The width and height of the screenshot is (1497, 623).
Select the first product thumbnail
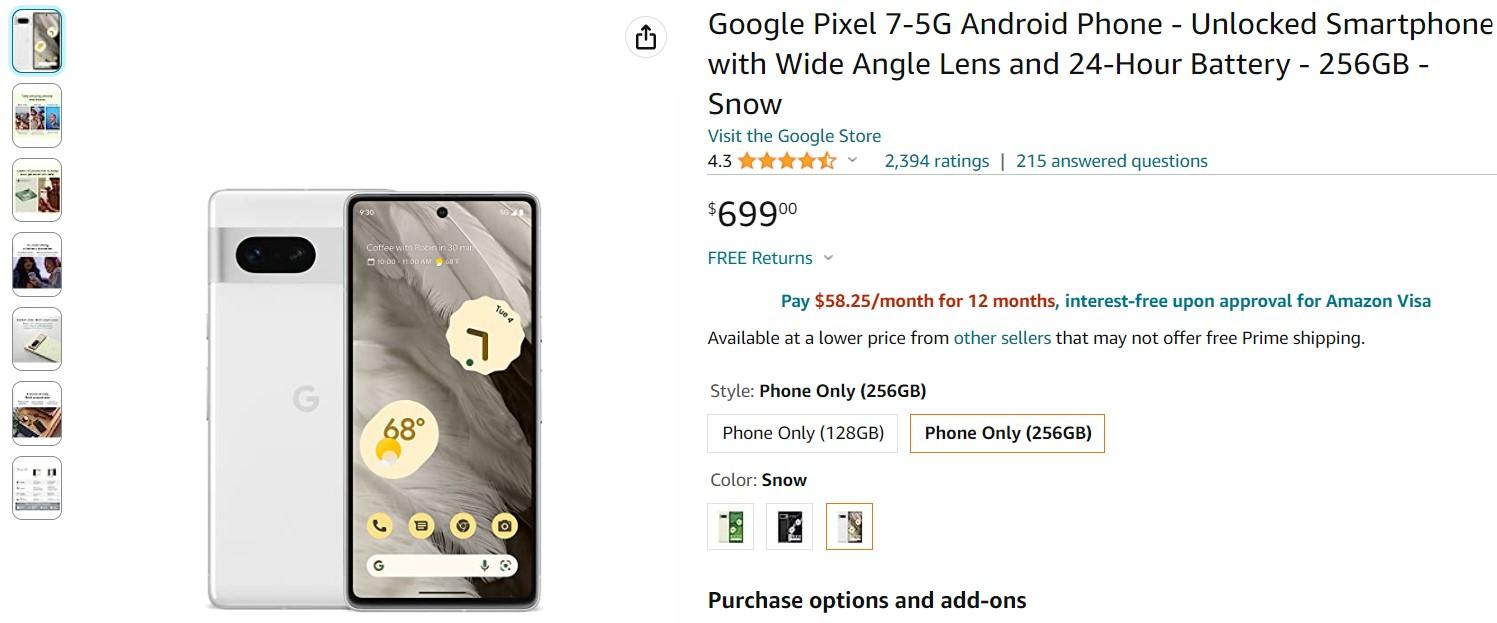tap(37, 41)
